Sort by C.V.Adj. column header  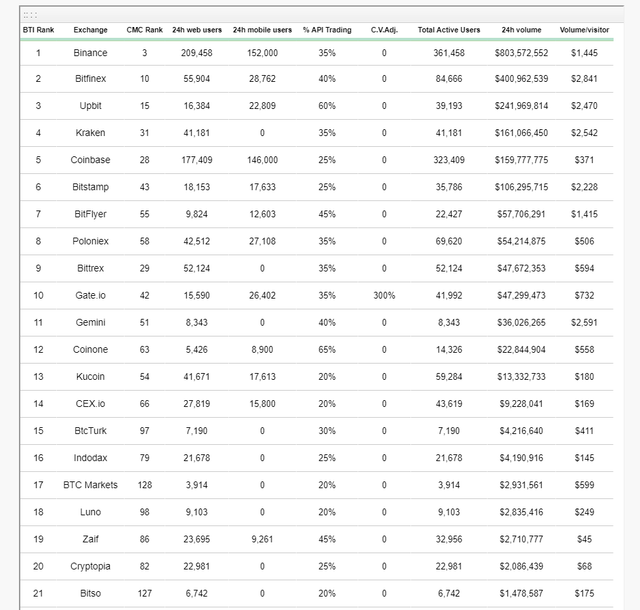(x=384, y=30)
